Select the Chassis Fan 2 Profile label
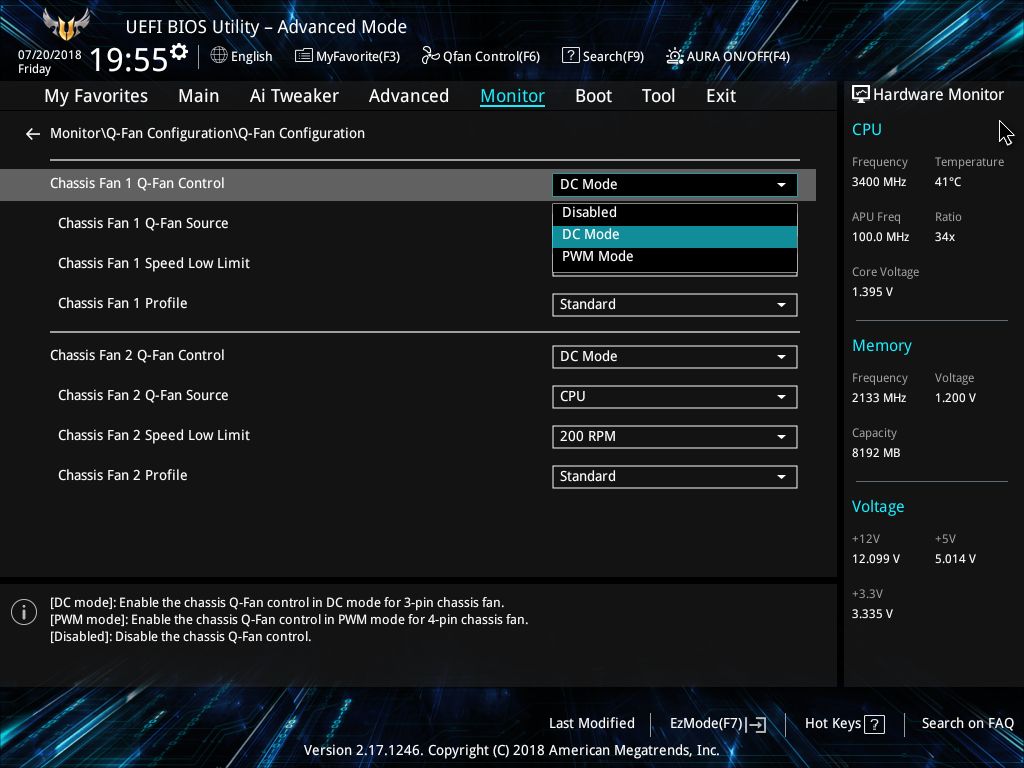Image resolution: width=1024 pixels, height=768 pixels. coord(122,475)
